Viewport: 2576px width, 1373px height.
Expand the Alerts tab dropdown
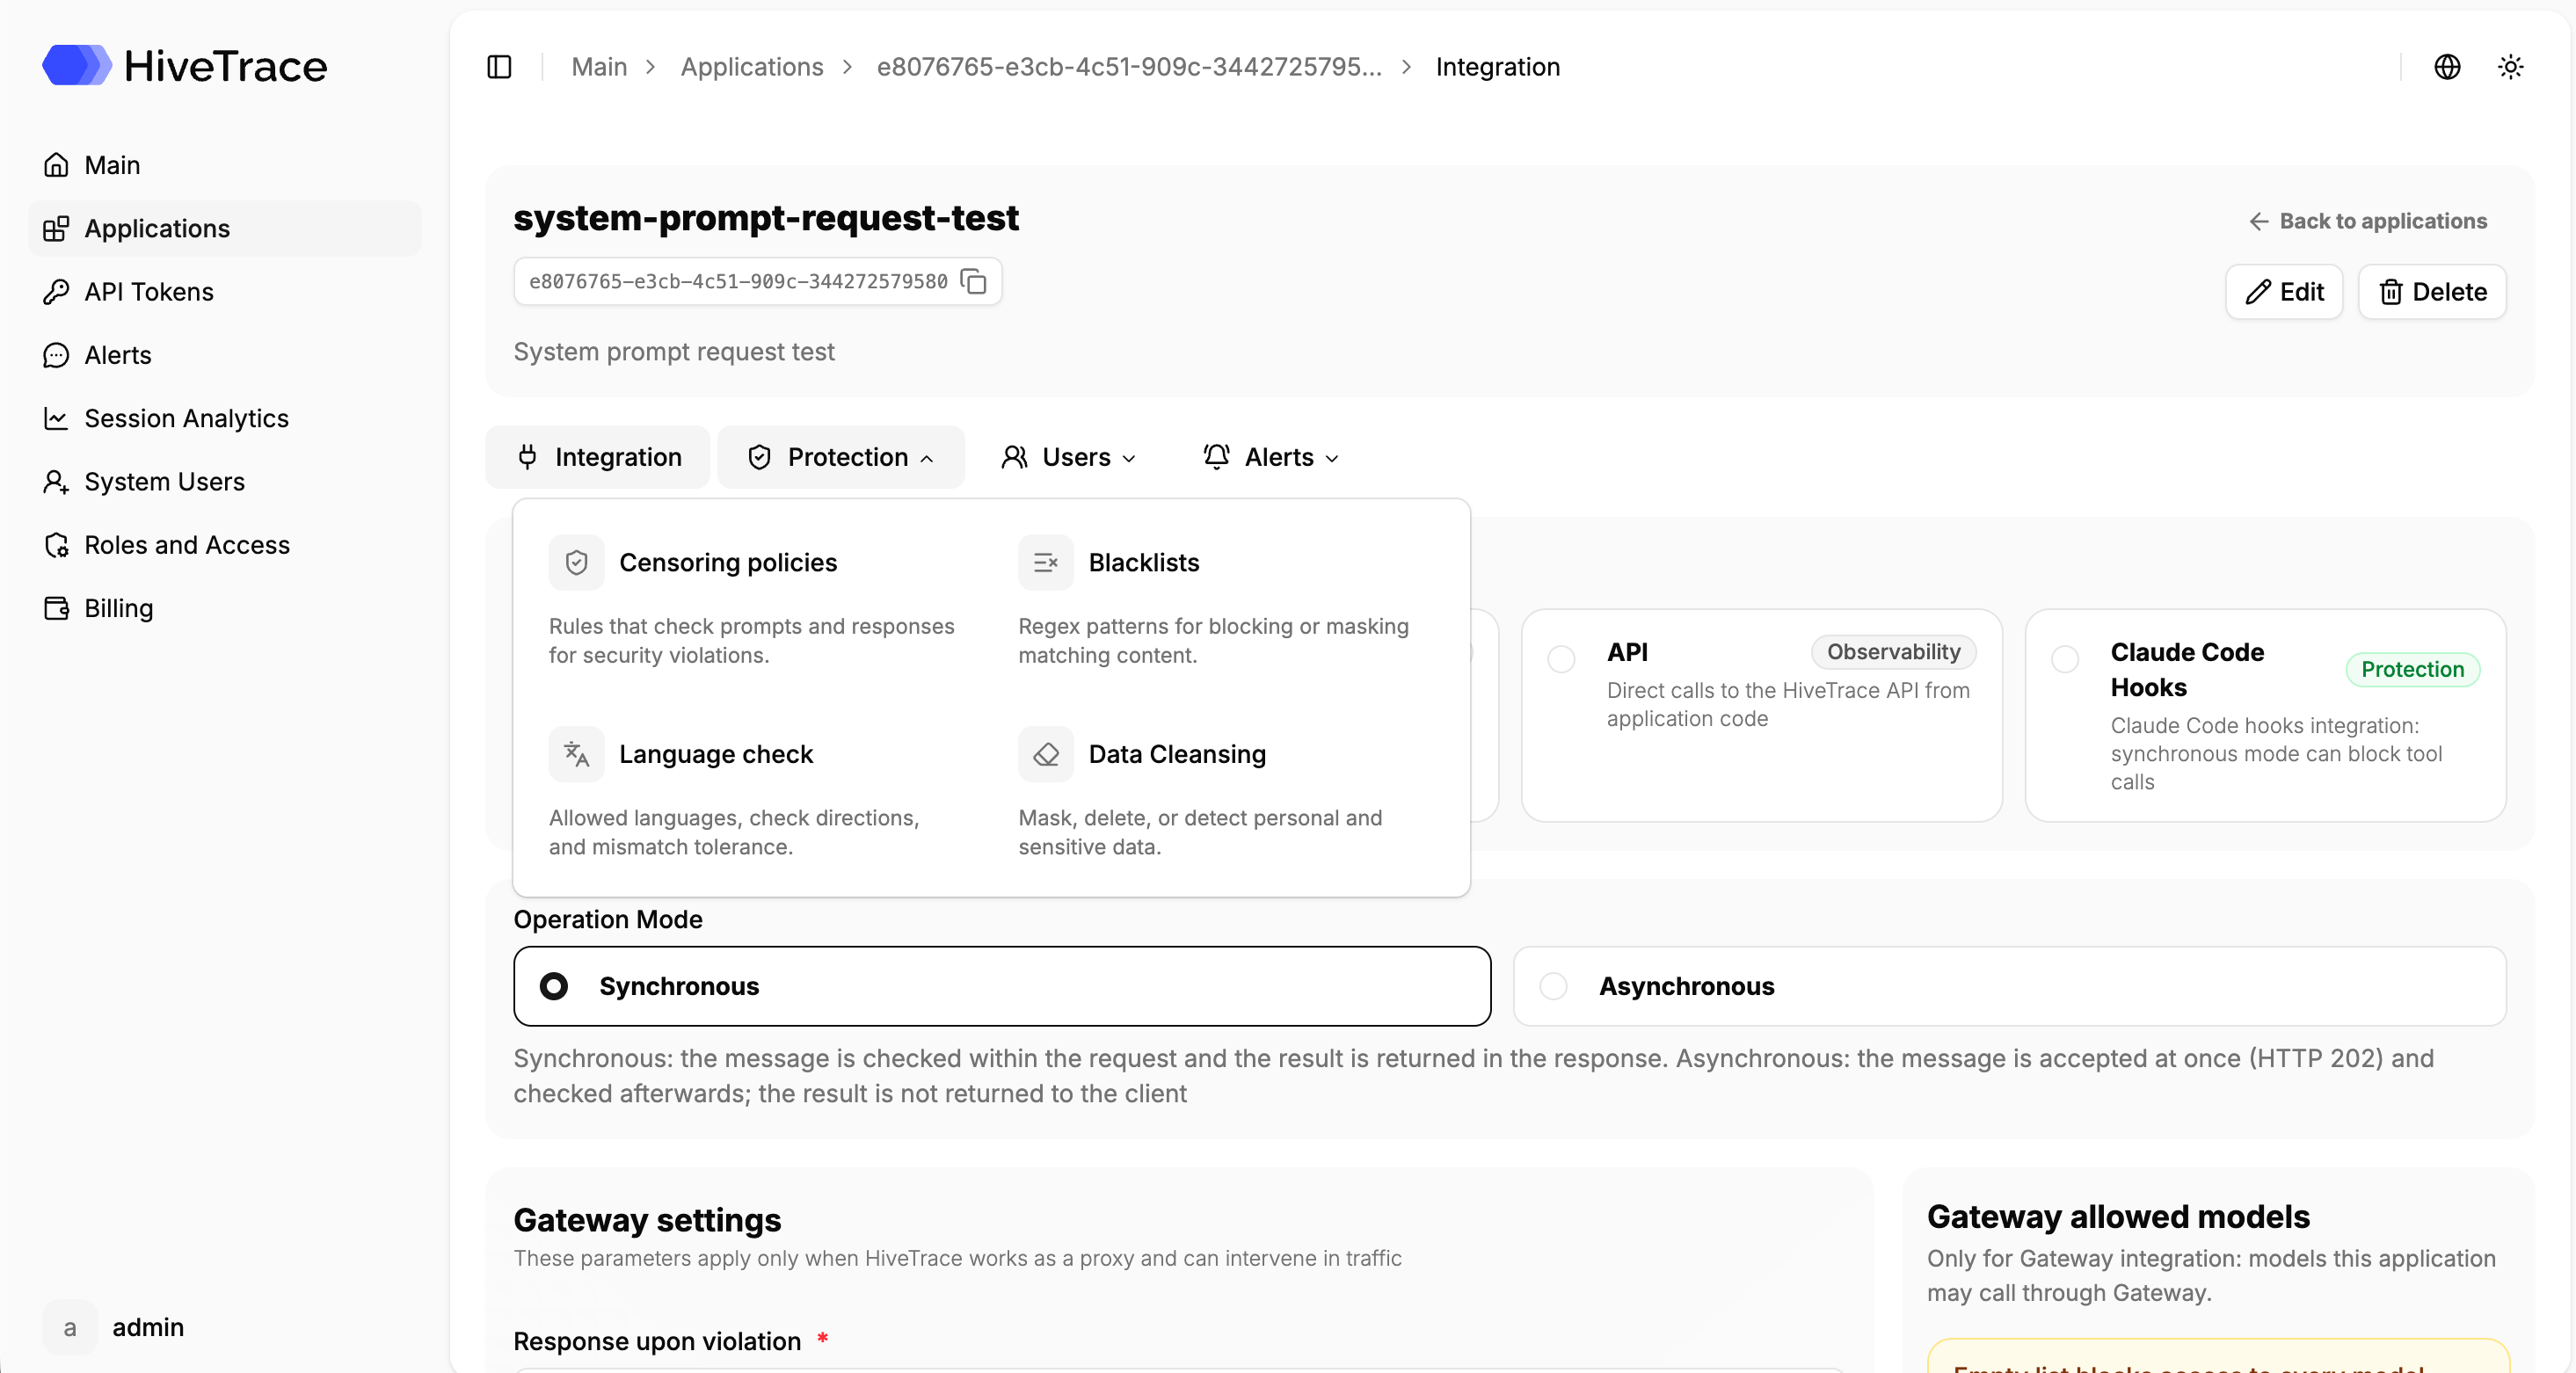pyautogui.click(x=1271, y=457)
